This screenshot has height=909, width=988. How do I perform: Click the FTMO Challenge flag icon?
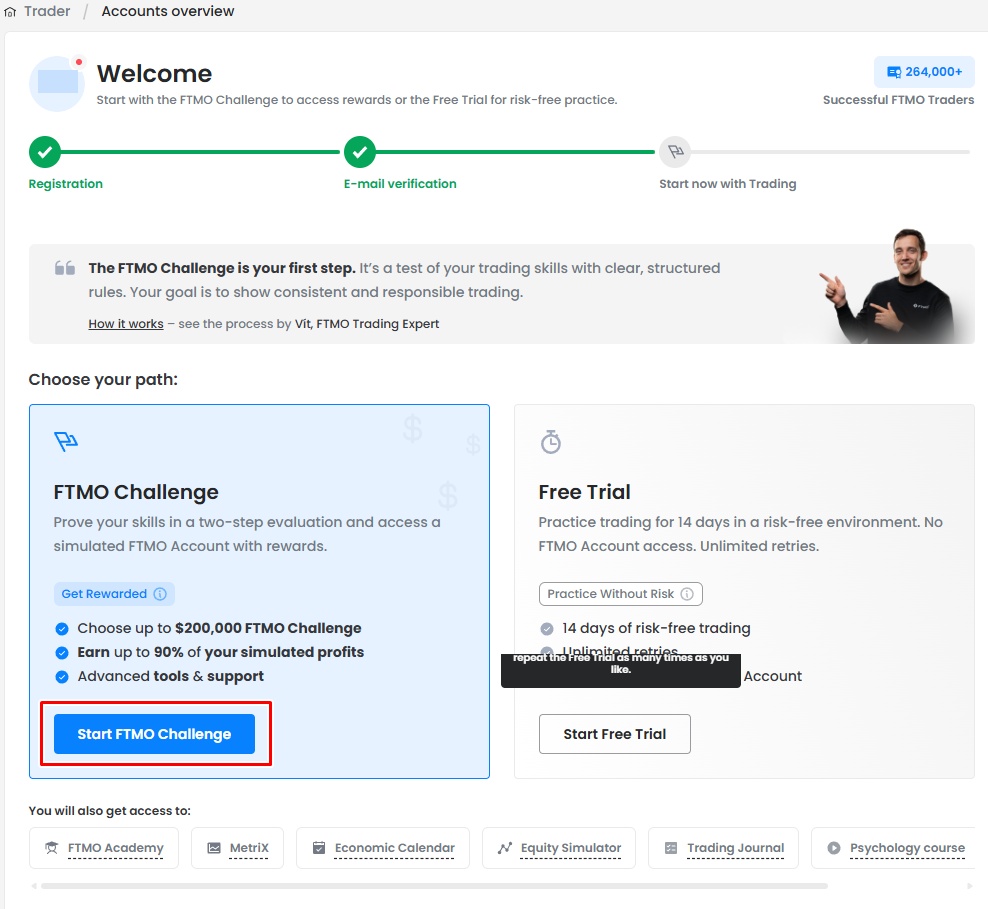(x=66, y=441)
